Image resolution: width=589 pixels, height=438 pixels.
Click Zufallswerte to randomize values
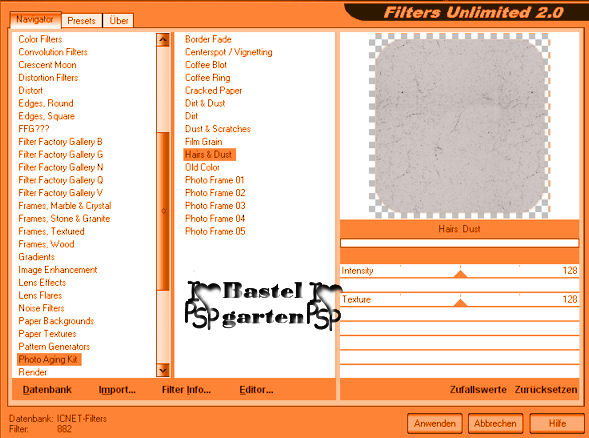478,390
